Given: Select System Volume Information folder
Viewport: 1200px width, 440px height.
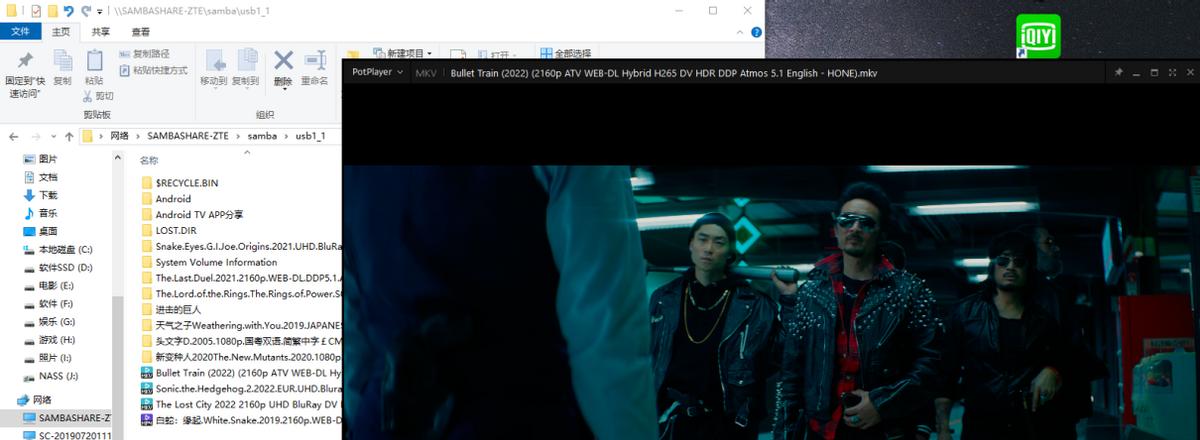Looking at the screenshot, I should pos(208,262).
